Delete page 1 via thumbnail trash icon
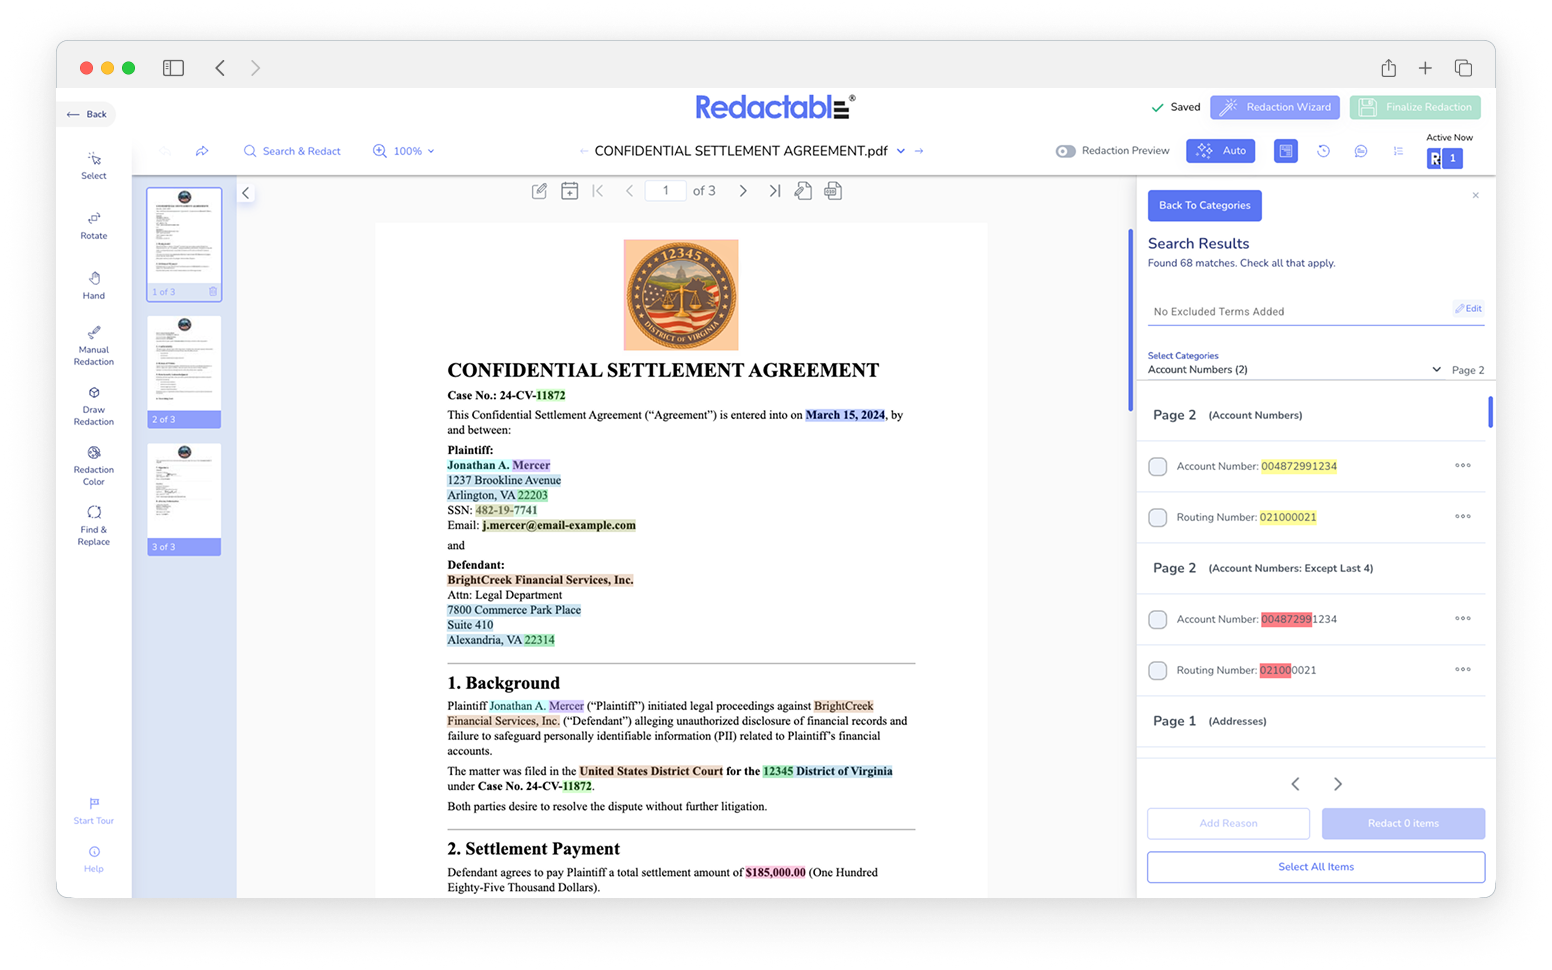The height and width of the screenshot is (970, 1552). tap(213, 292)
